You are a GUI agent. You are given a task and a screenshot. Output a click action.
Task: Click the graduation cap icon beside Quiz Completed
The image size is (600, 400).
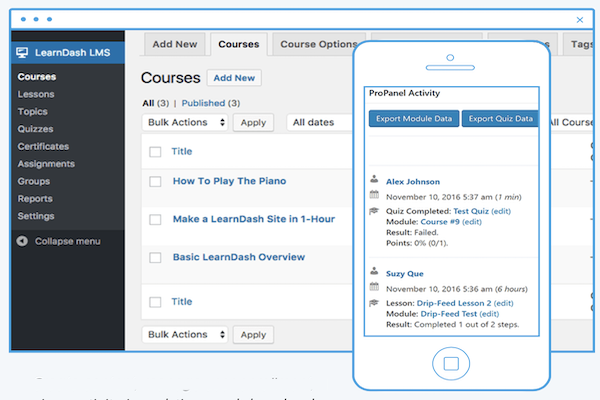point(374,211)
